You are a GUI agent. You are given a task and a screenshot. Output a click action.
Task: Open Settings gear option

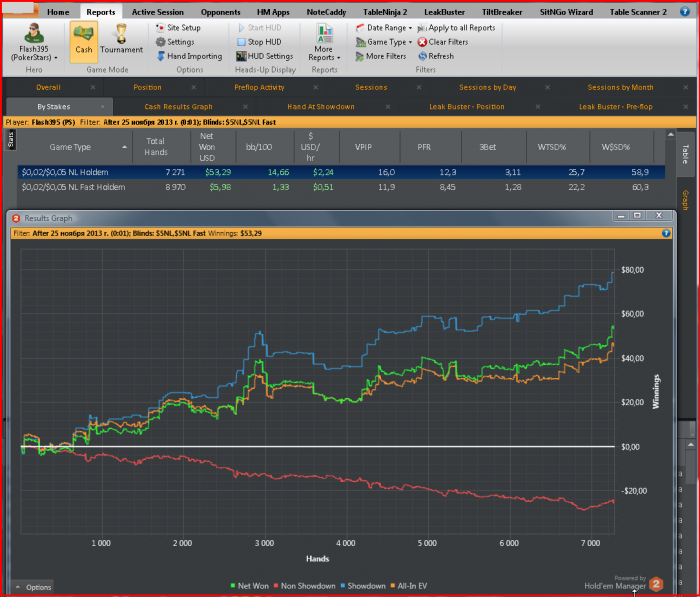click(x=175, y=42)
